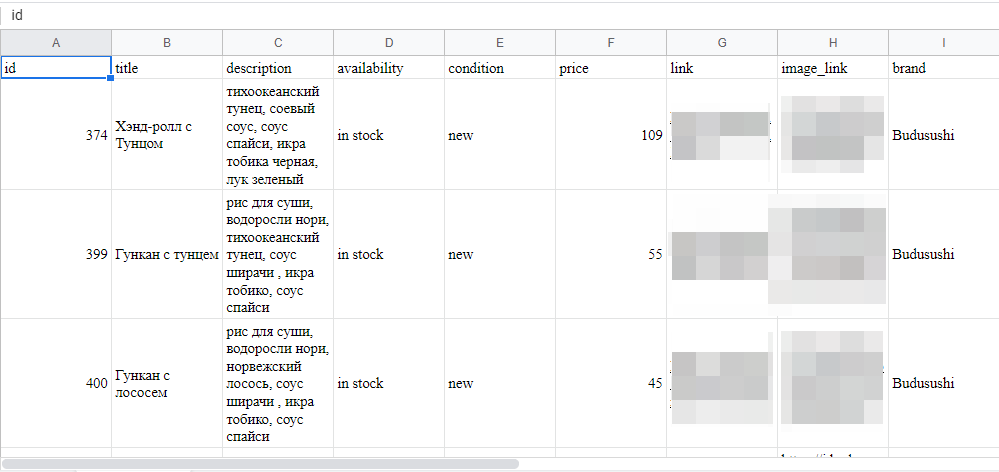Click the column C header
The height and width of the screenshot is (472, 999).
tap(277, 43)
